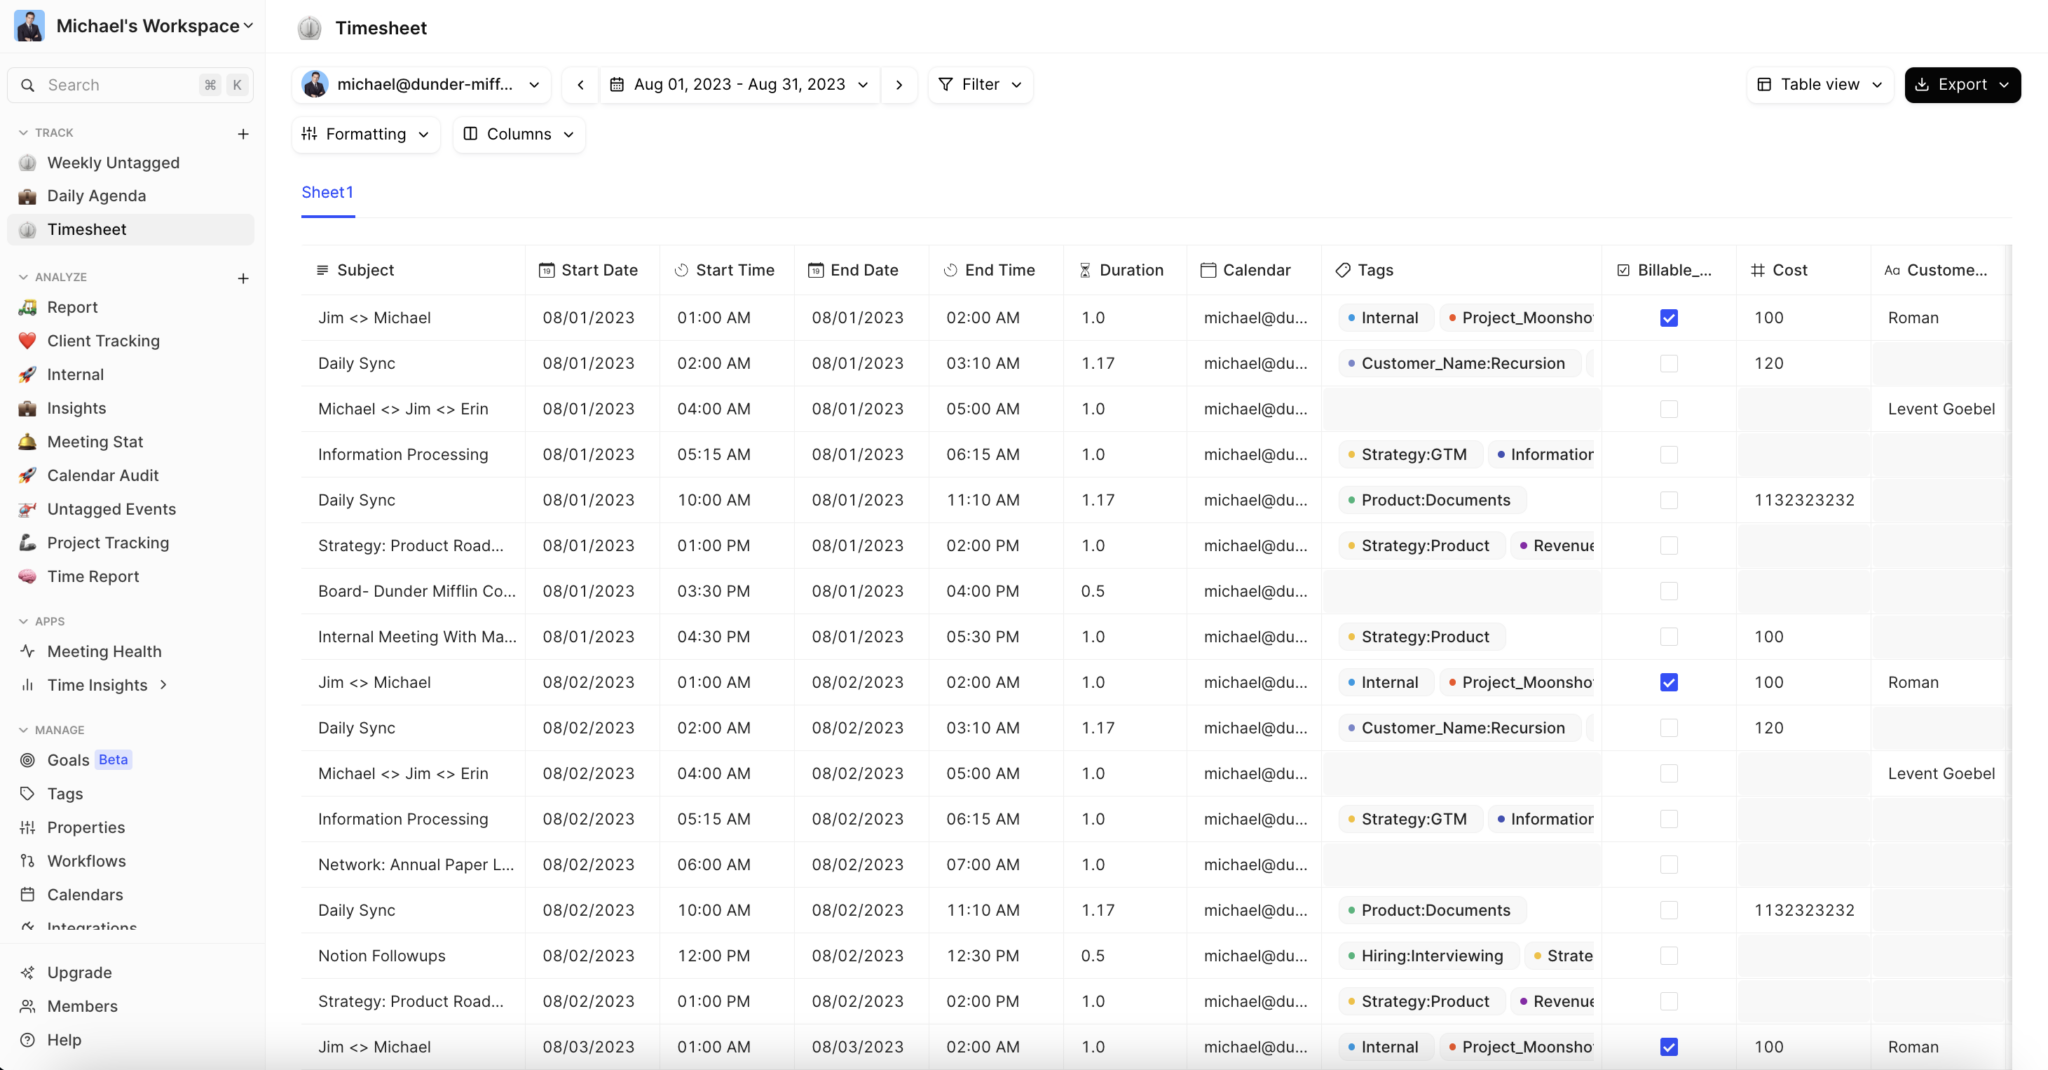
Task: Check Billable for Notion Followups row
Action: 1669,956
